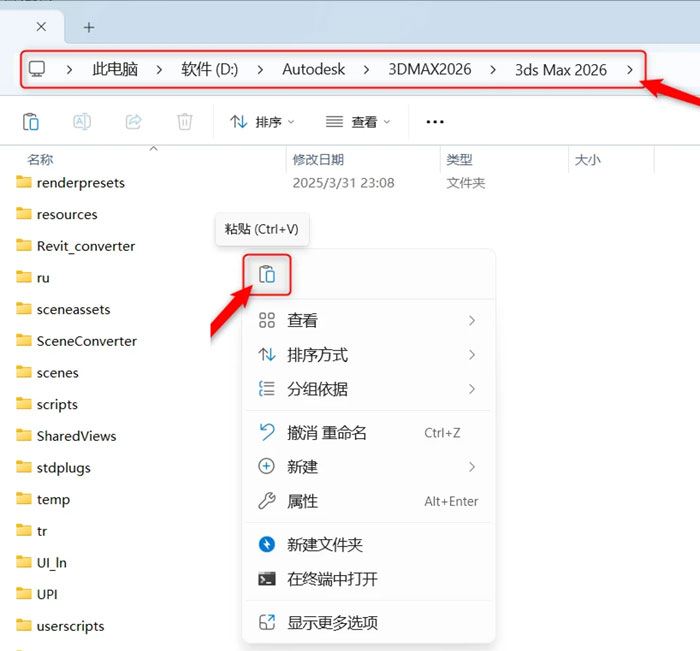Viewport: 700px width, 651px height.
Task: Sort by the 修改日期 column header
Action: [x=318, y=159]
